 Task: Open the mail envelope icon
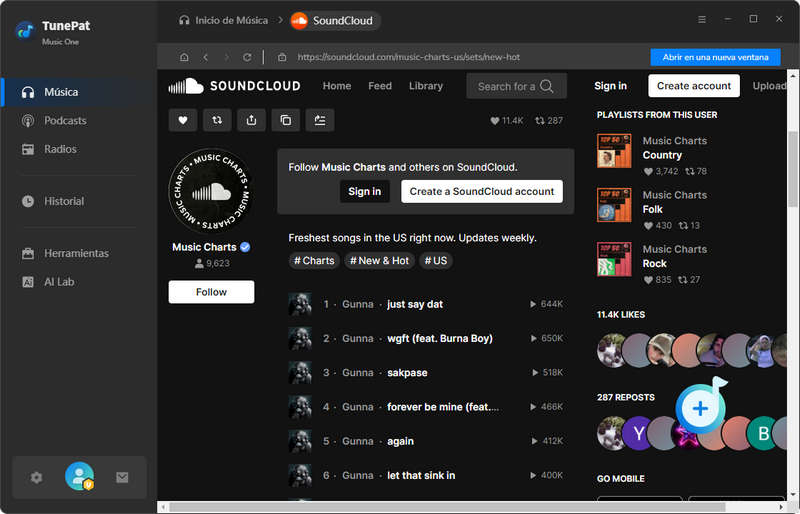click(122, 478)
